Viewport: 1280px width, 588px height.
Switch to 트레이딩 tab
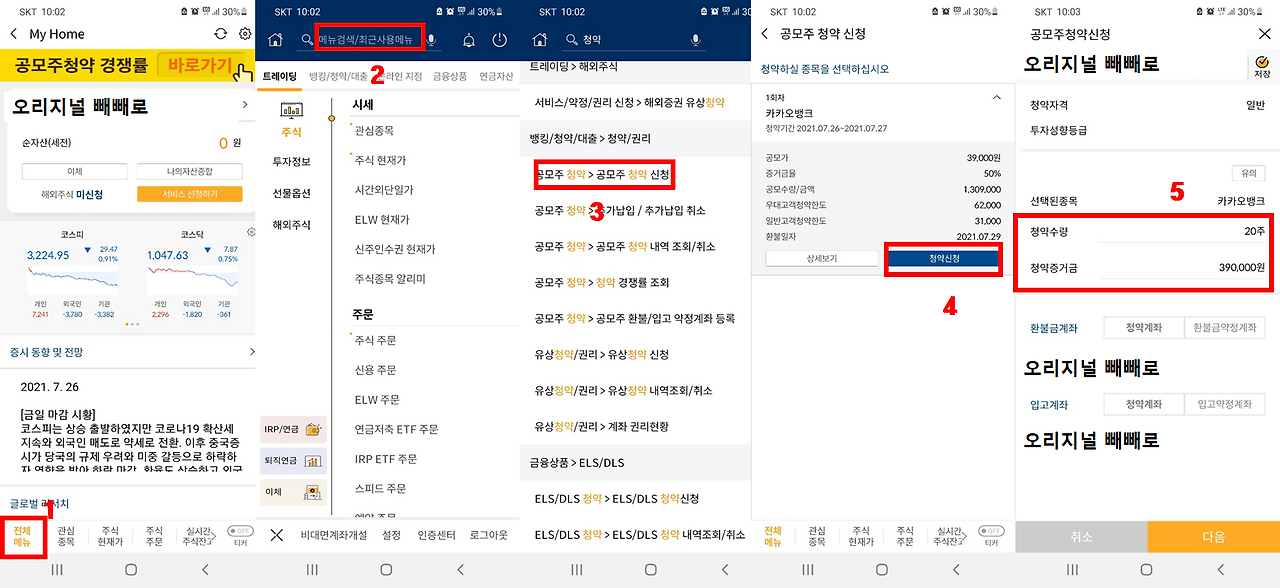(279, 76)
